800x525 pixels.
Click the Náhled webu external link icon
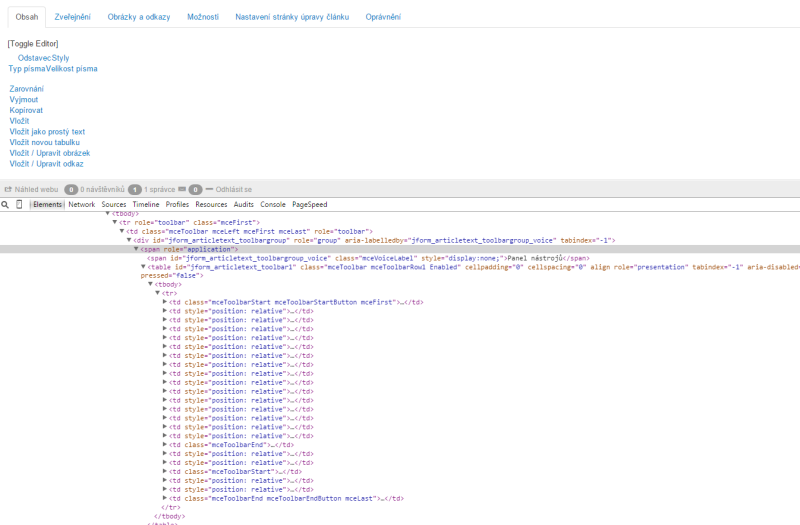tap(8, 189)
